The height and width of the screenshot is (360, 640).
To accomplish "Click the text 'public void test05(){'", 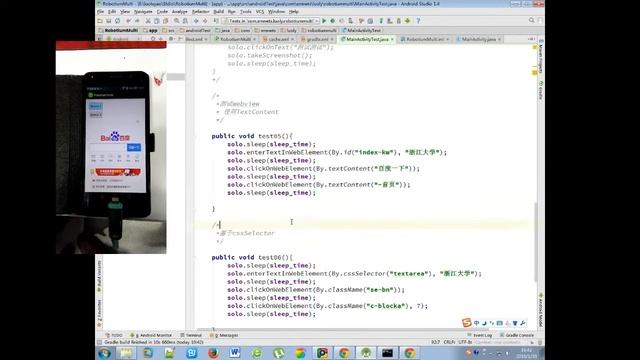I will (252, 136).
